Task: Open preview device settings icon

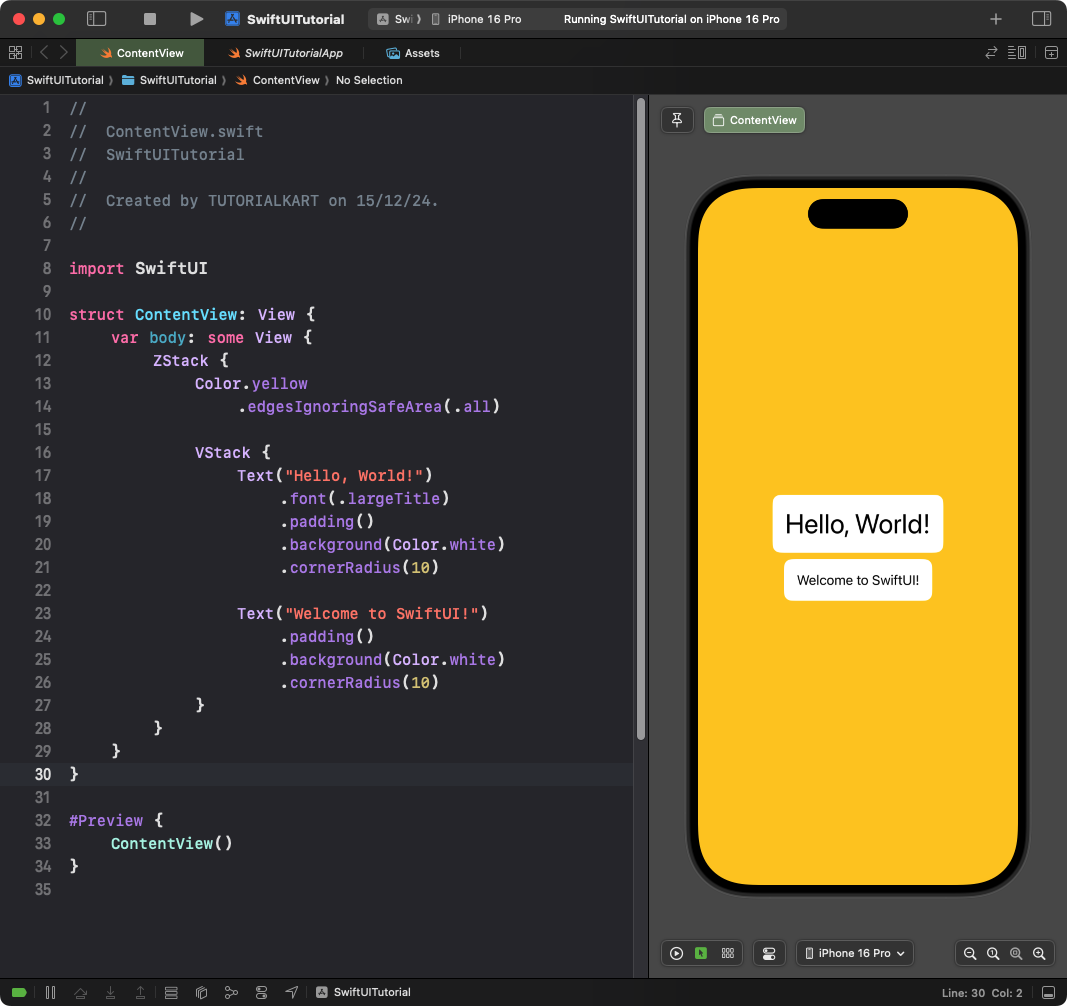Action: click(769, 953)
